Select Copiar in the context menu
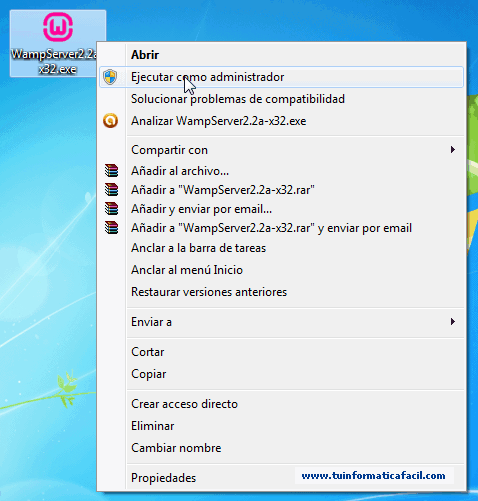The width and height of the screenshot is (478, 501). tap(281, 374)
